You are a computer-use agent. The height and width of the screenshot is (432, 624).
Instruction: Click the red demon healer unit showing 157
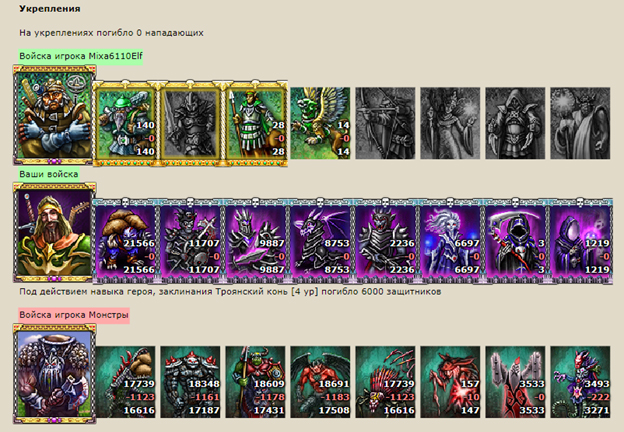(450, 382)
